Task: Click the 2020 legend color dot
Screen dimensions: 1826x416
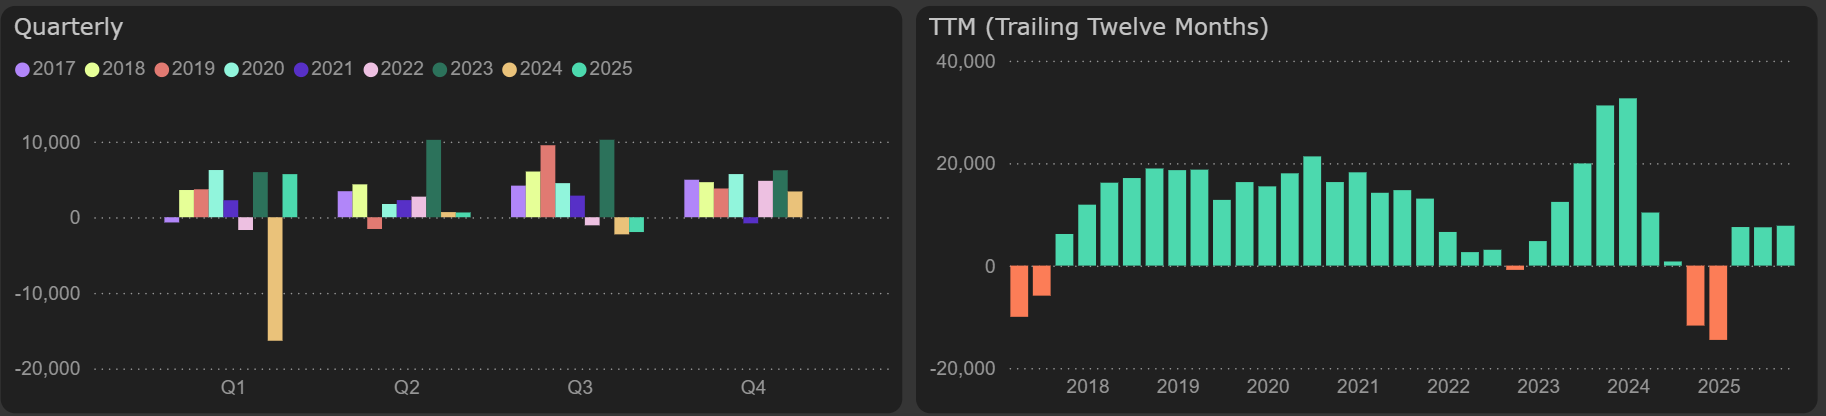Action: [x=232, y=69]
